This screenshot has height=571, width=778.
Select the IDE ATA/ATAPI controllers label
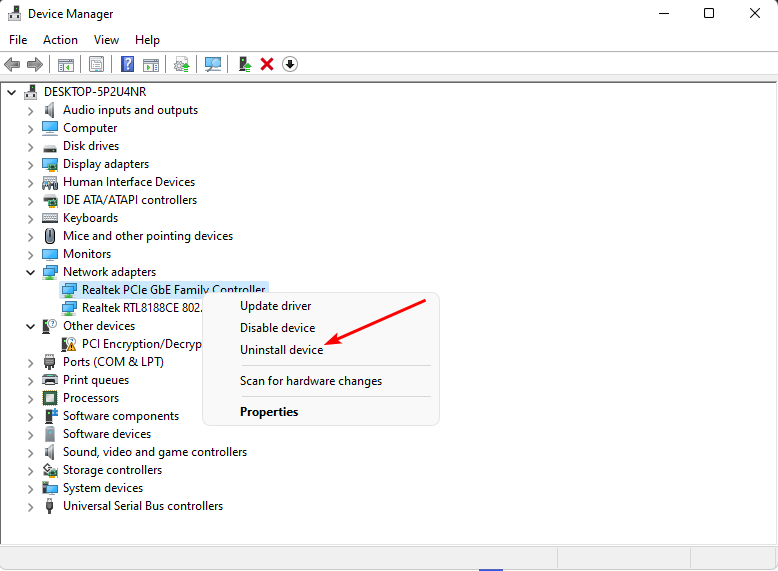click(130, 200)
